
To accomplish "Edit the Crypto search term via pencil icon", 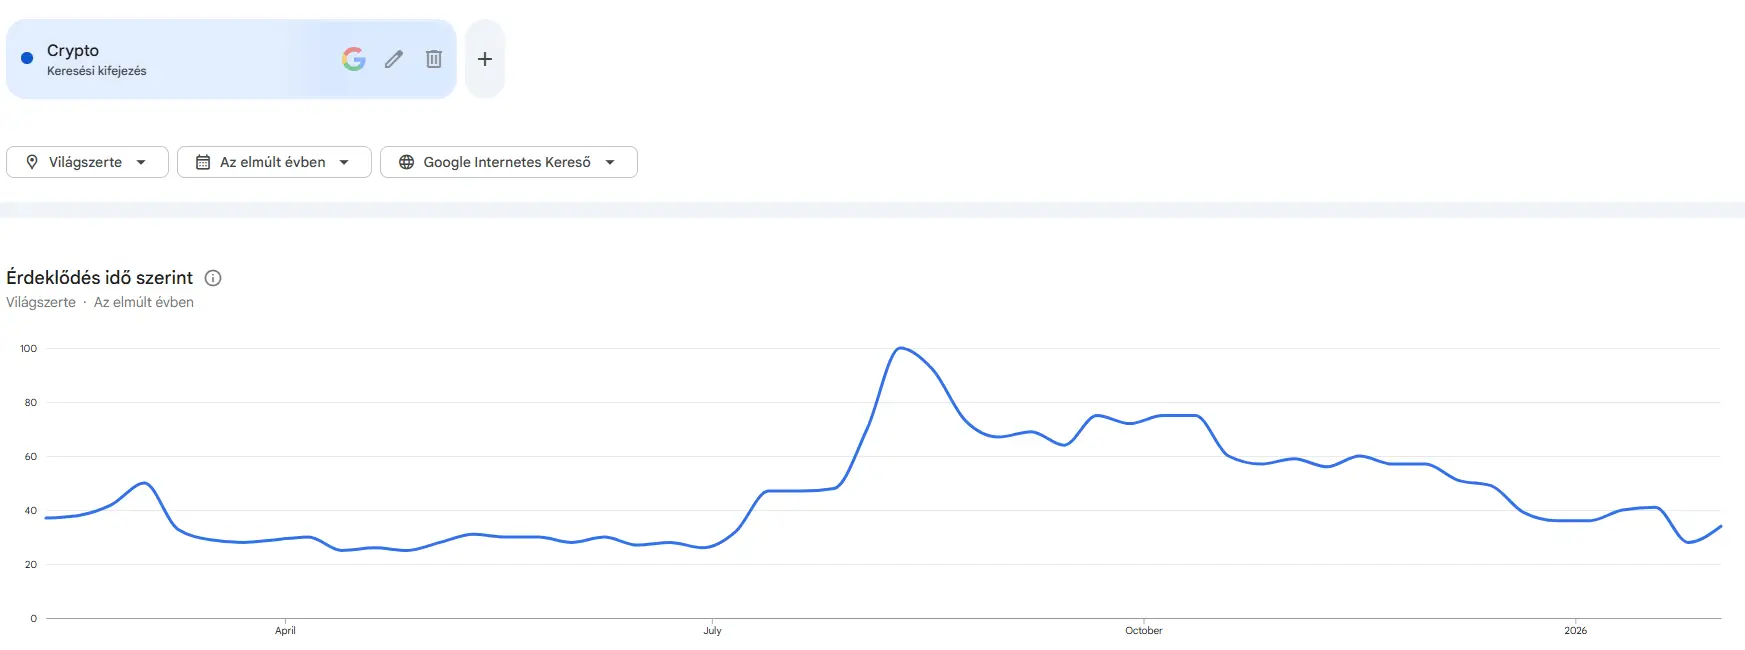I will [393, 59].
